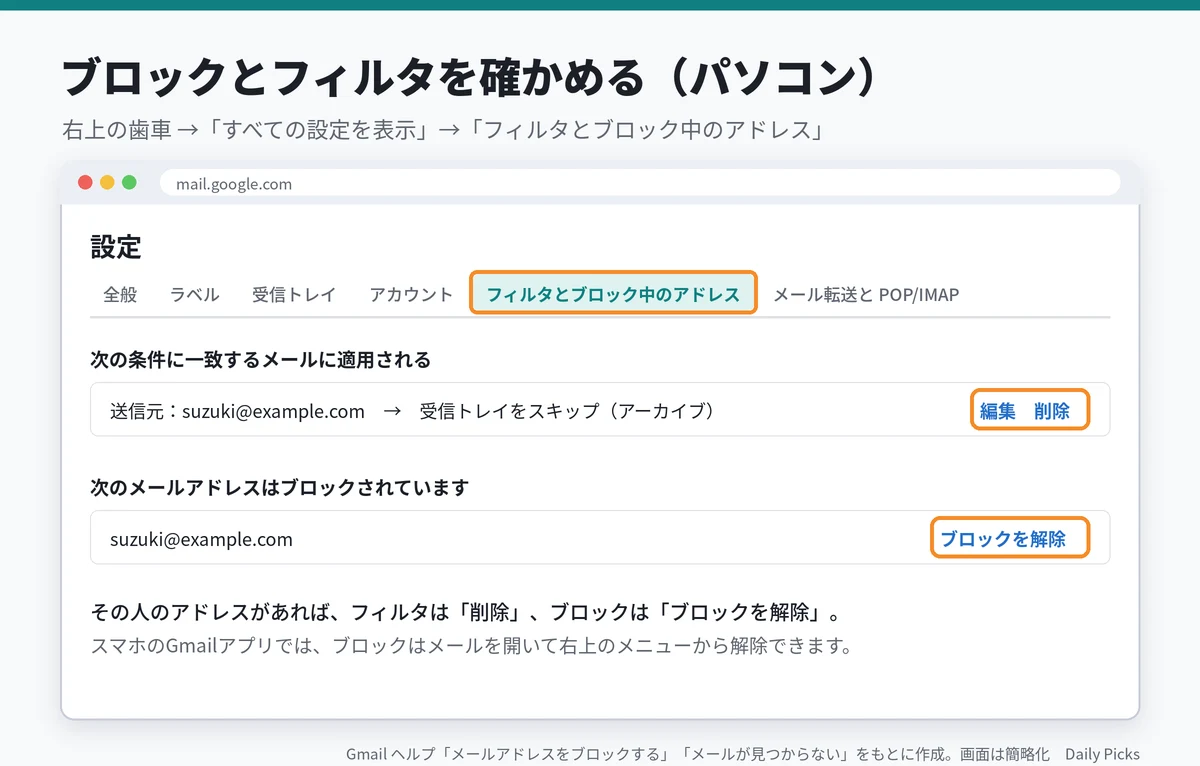This screenshot has width=1200, height=766.
Task: Click the yellow minimize window dot
Action: click(107, 183)
